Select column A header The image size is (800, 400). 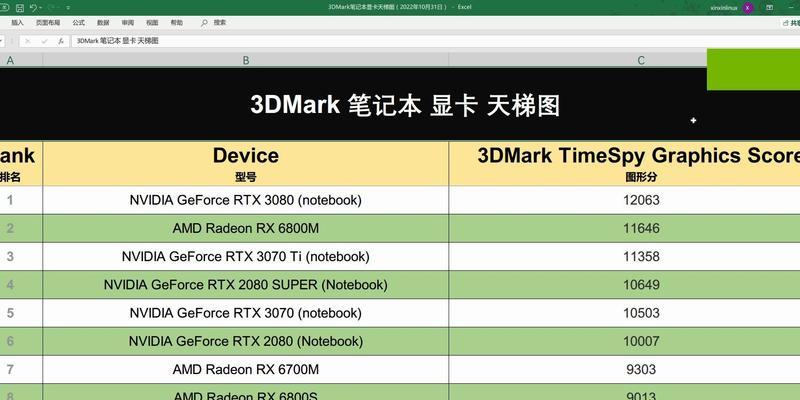(19, 60)
